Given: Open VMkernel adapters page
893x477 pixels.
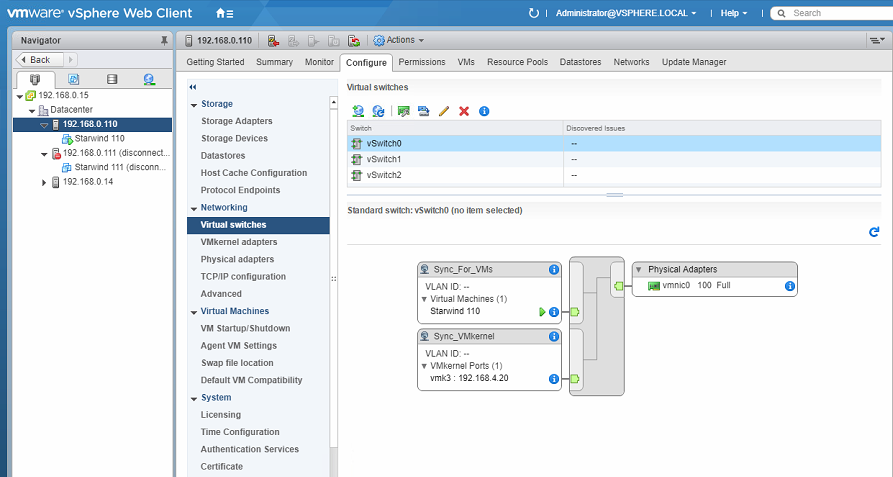Looking at the screenshot, I should click(x=239, y=242).
